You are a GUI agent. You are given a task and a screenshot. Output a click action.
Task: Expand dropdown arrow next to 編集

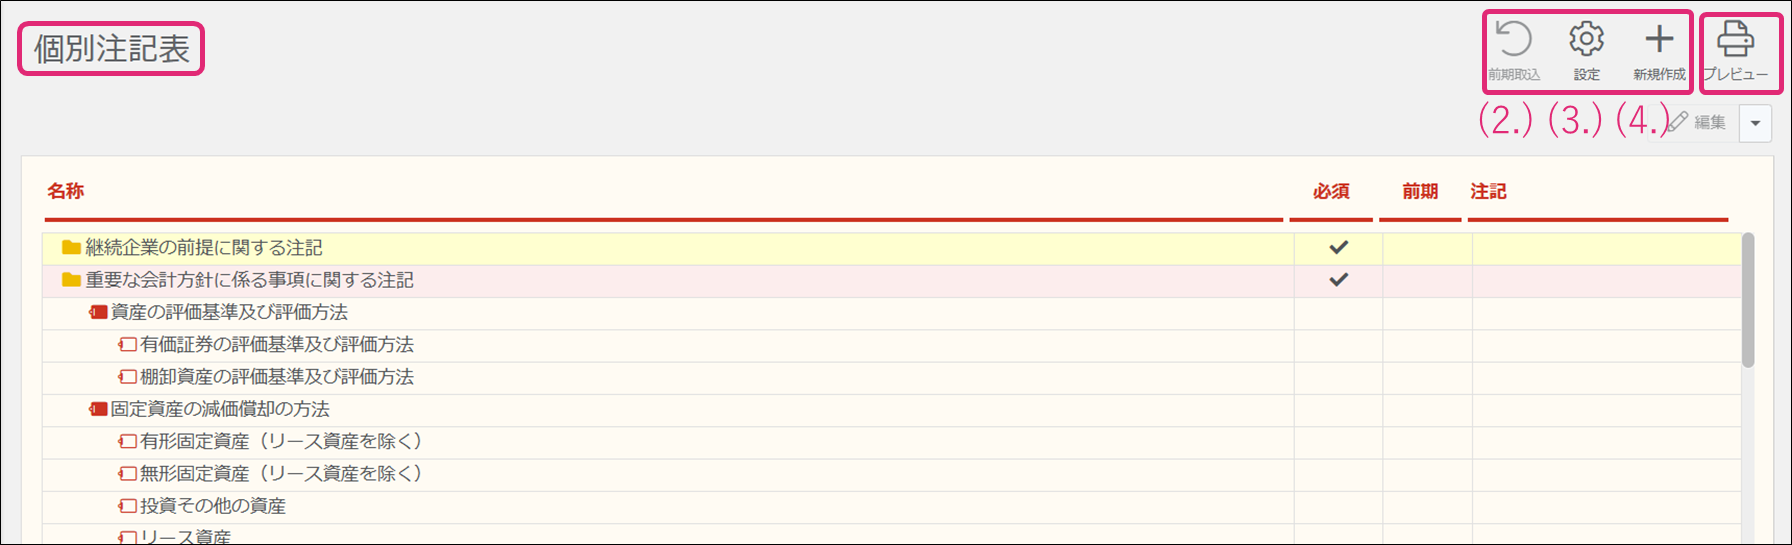(1756, 124)
